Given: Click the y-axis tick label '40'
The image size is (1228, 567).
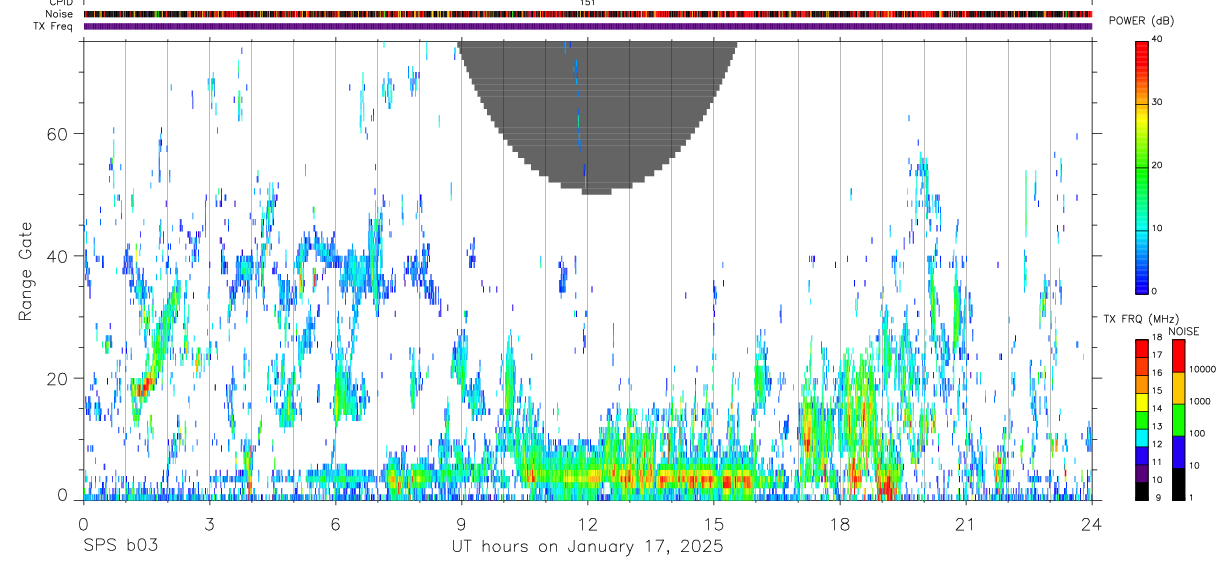Looking at the screenshot, I should tap(56, 256).
